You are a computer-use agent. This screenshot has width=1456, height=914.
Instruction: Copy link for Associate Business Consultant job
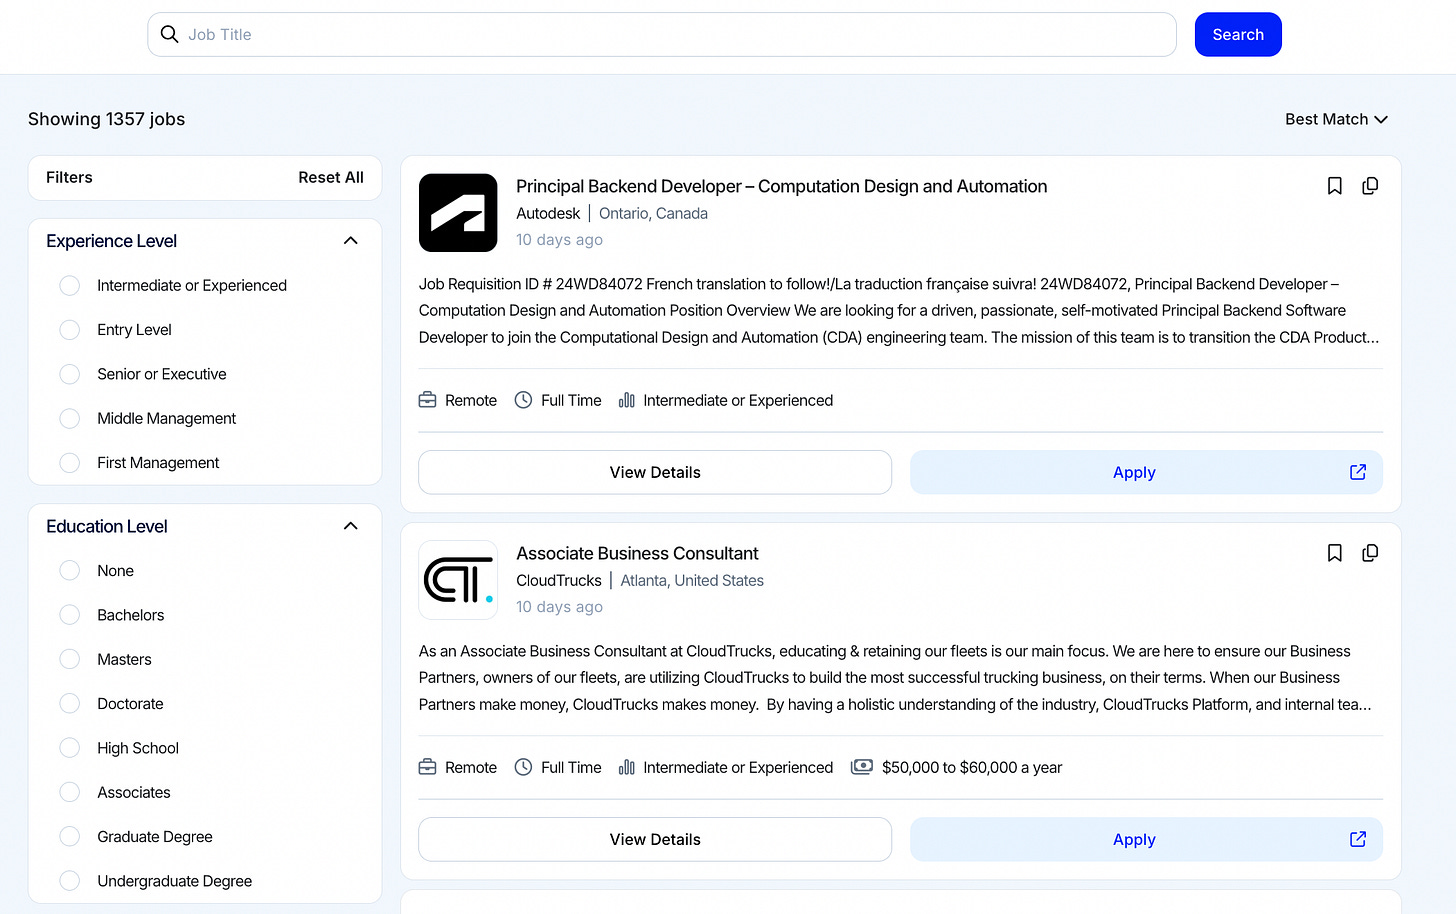1370,553
